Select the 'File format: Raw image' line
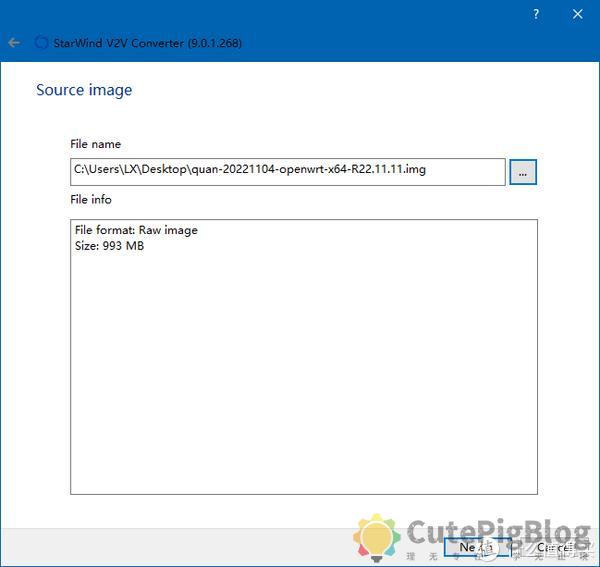 (136, 230)
